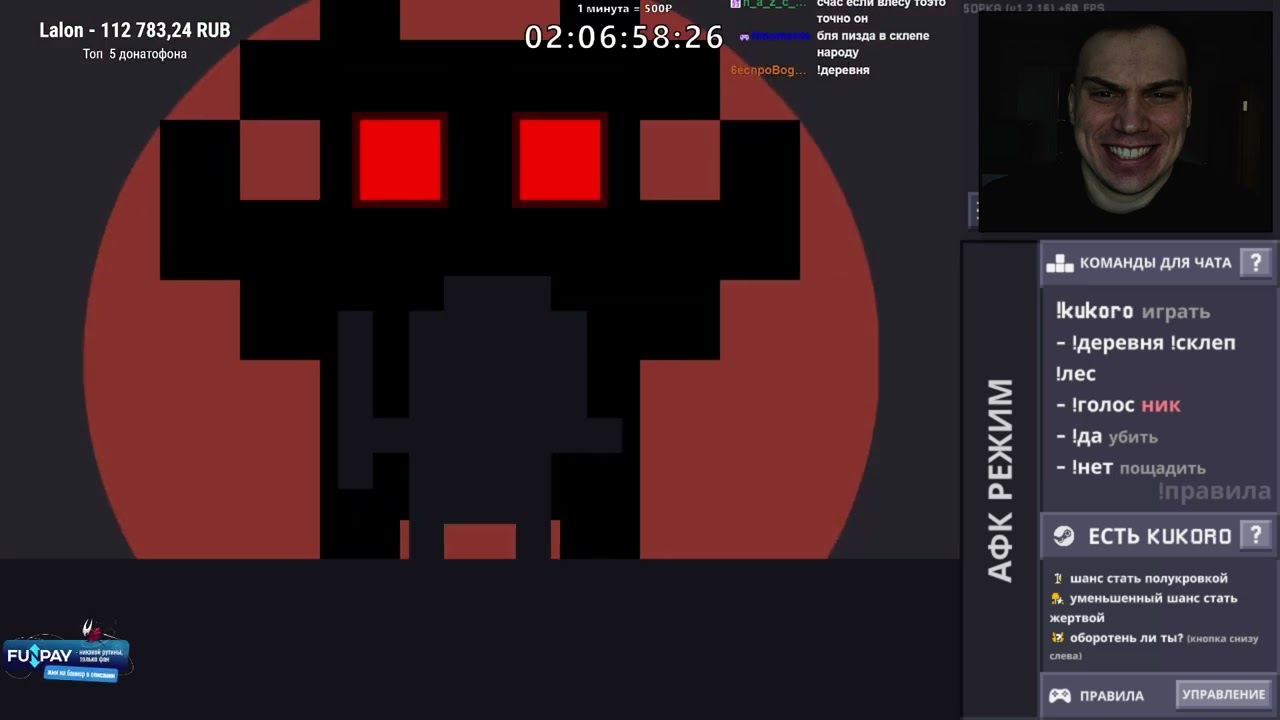This screenshot has height=720, width=1280.
Task: Click the question mark beside ЕСТЬ KUKORO
Action: point(1255,535)
